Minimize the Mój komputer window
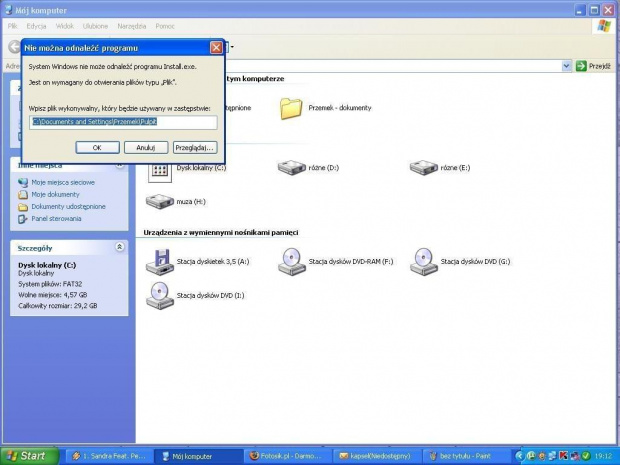 pyautogui.click(x=580, y=10)
